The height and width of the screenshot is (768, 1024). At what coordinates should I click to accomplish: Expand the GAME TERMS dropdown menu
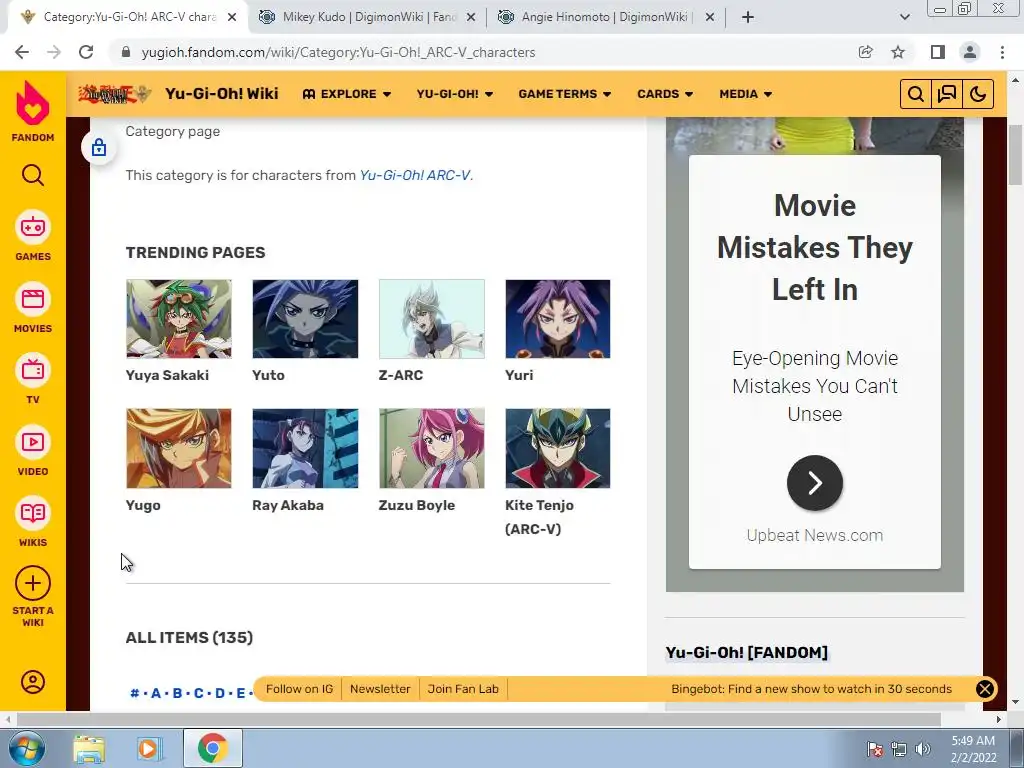point(565,94)
